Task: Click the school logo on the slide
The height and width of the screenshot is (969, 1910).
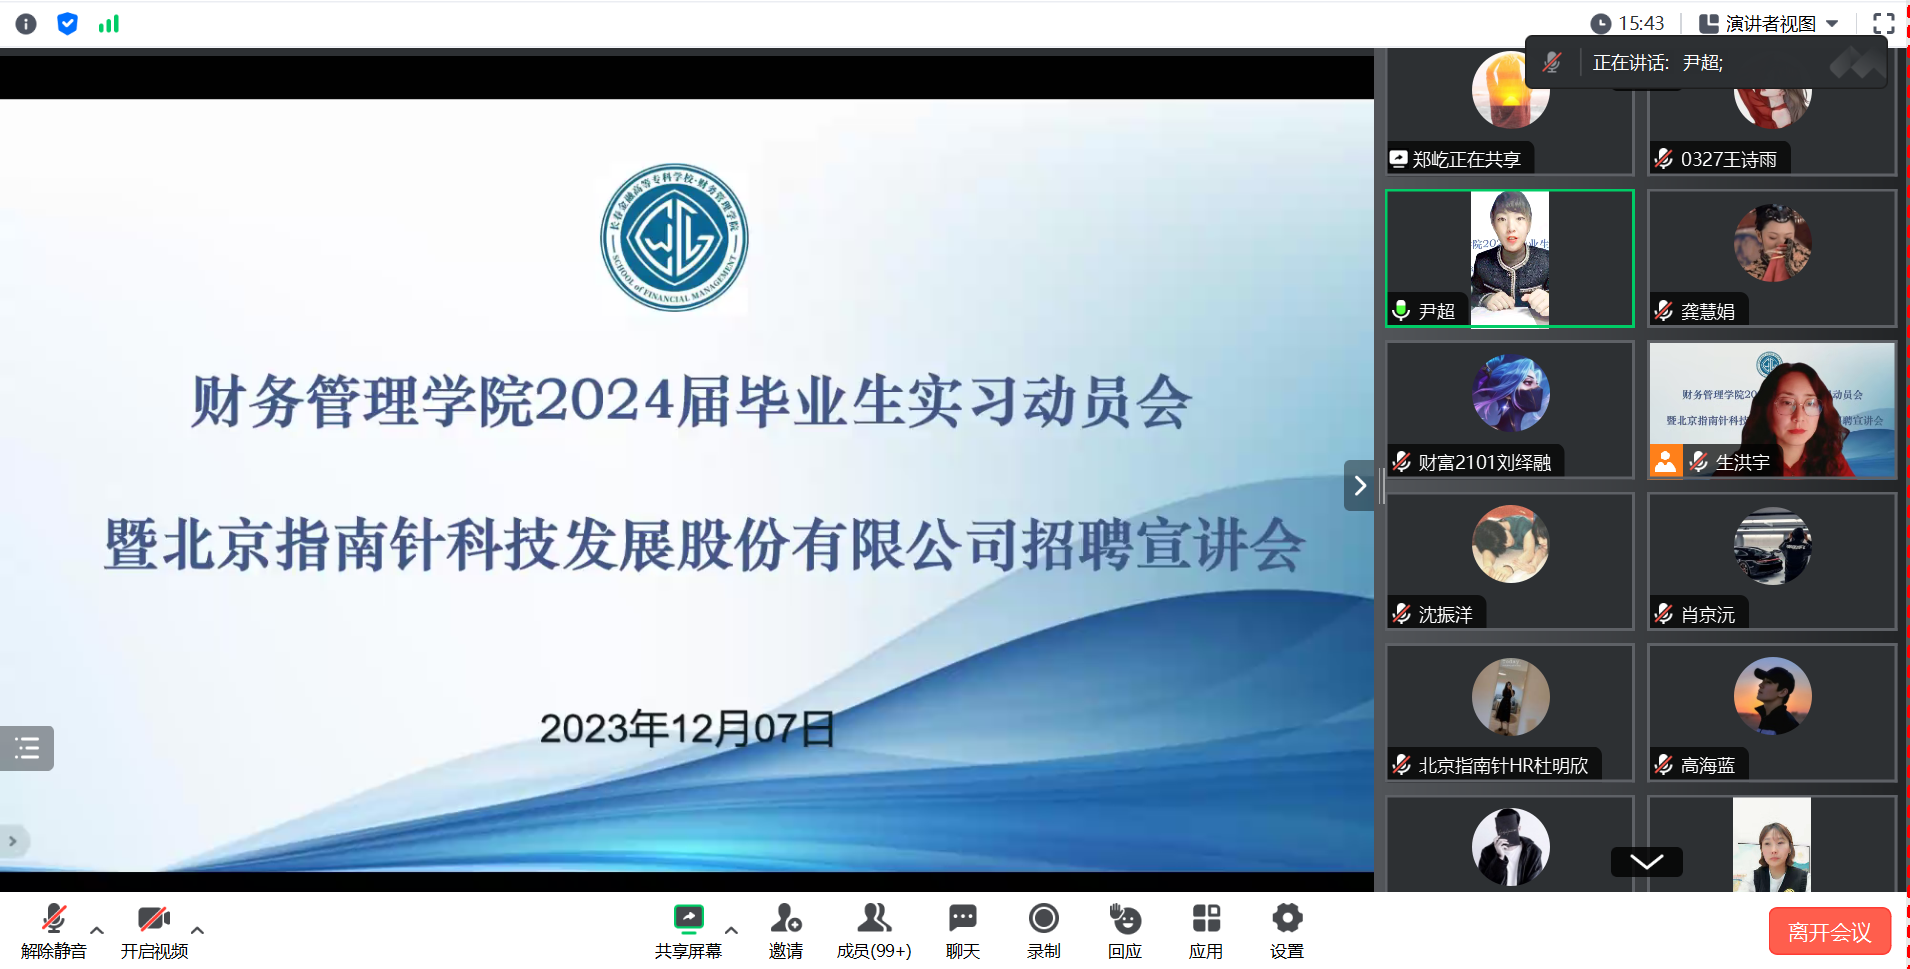Action: pyautogui.click(x=674, y=238)
